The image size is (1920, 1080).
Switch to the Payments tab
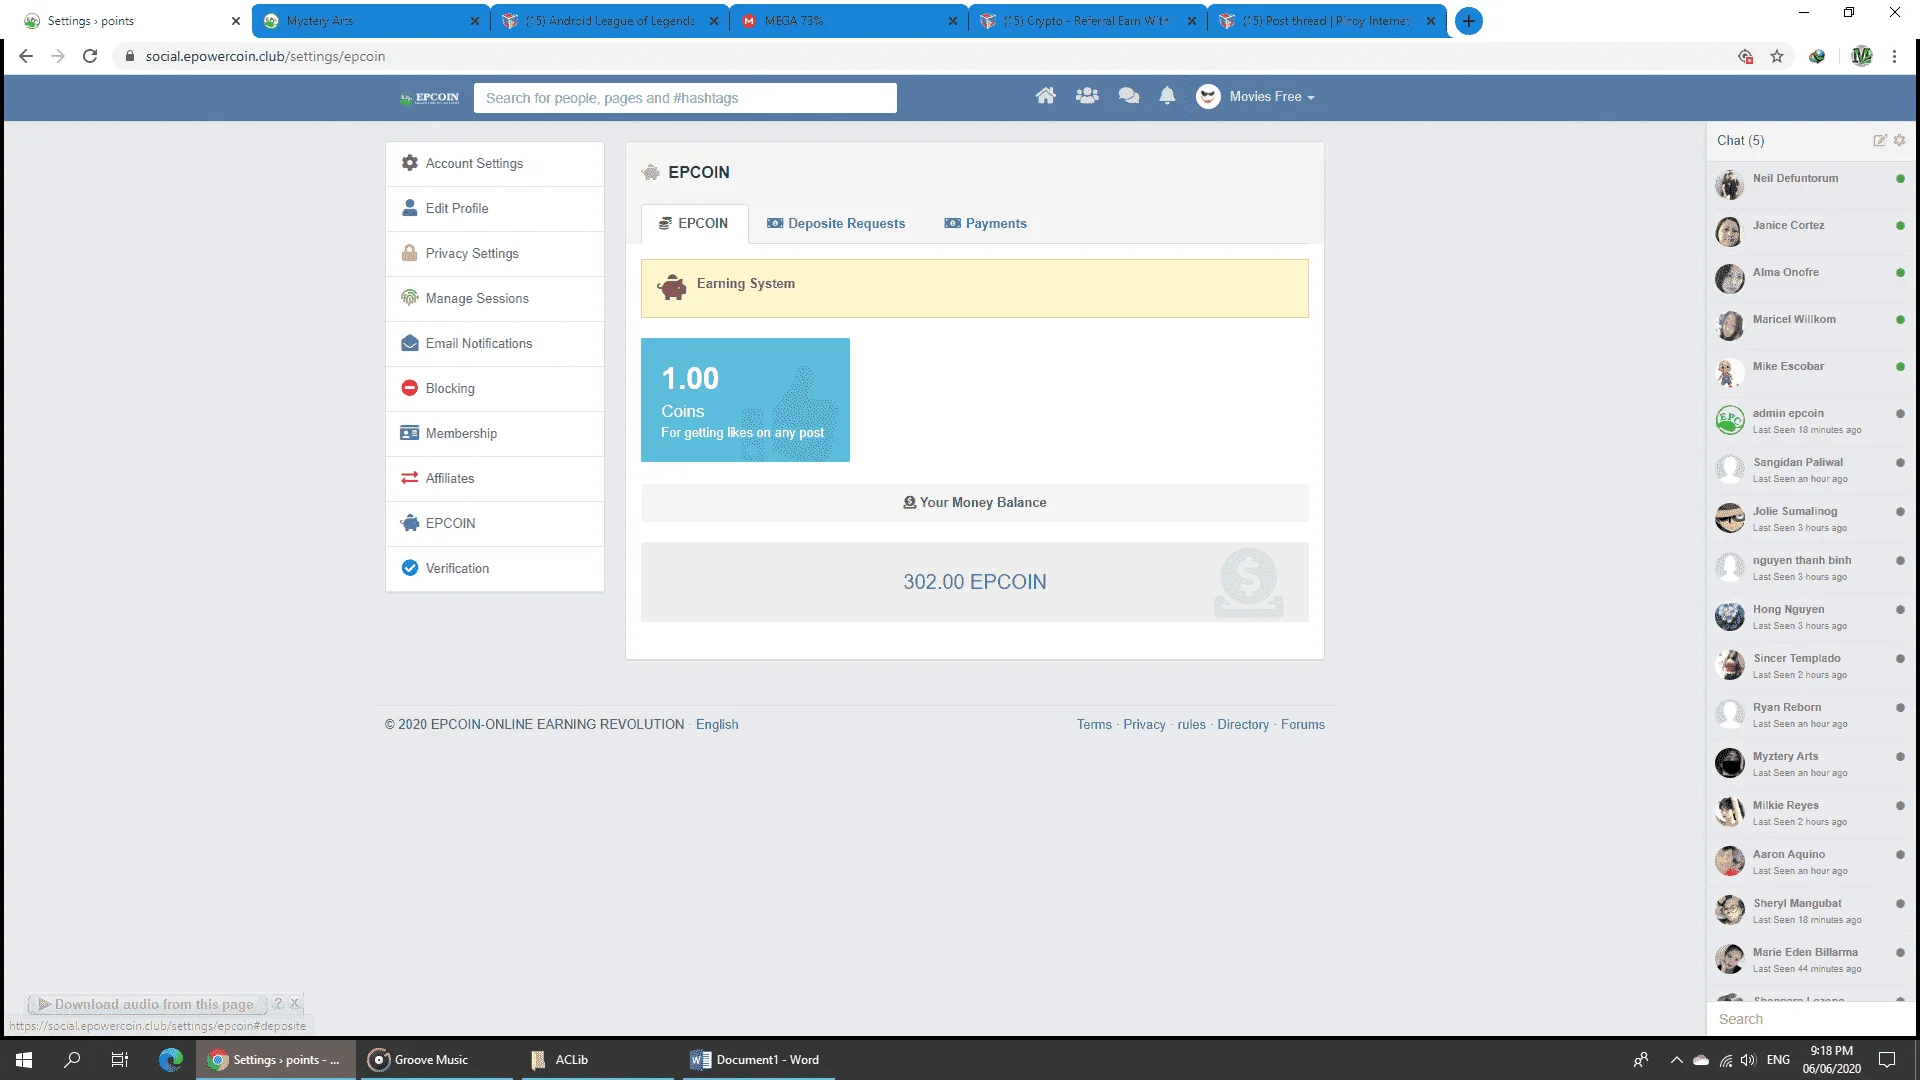[986, 223]
